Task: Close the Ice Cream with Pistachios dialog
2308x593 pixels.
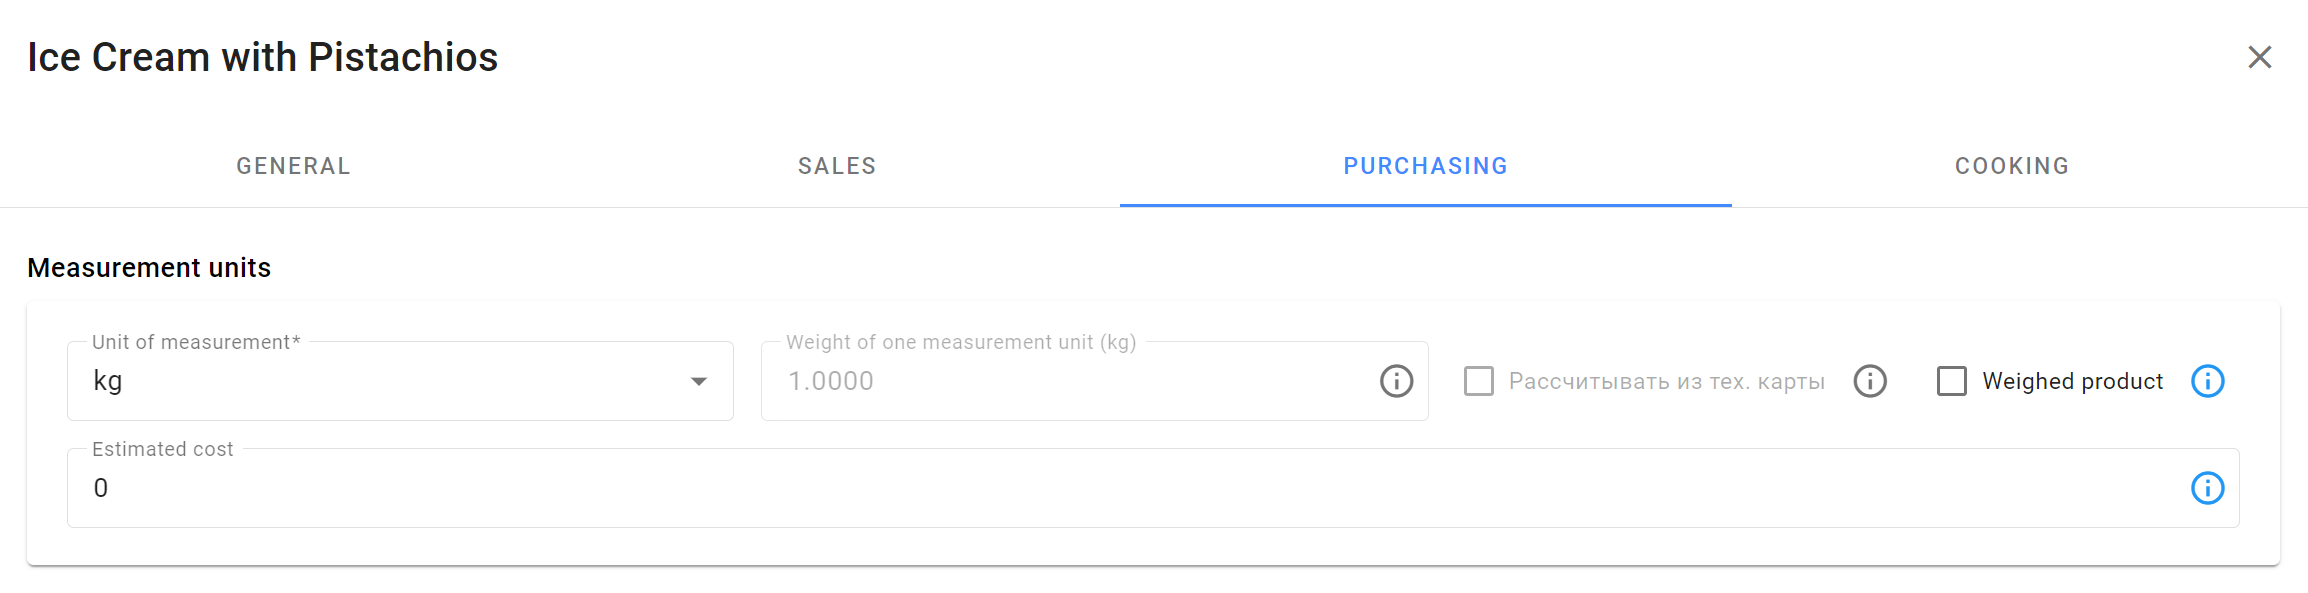Action: (2259, 57)
